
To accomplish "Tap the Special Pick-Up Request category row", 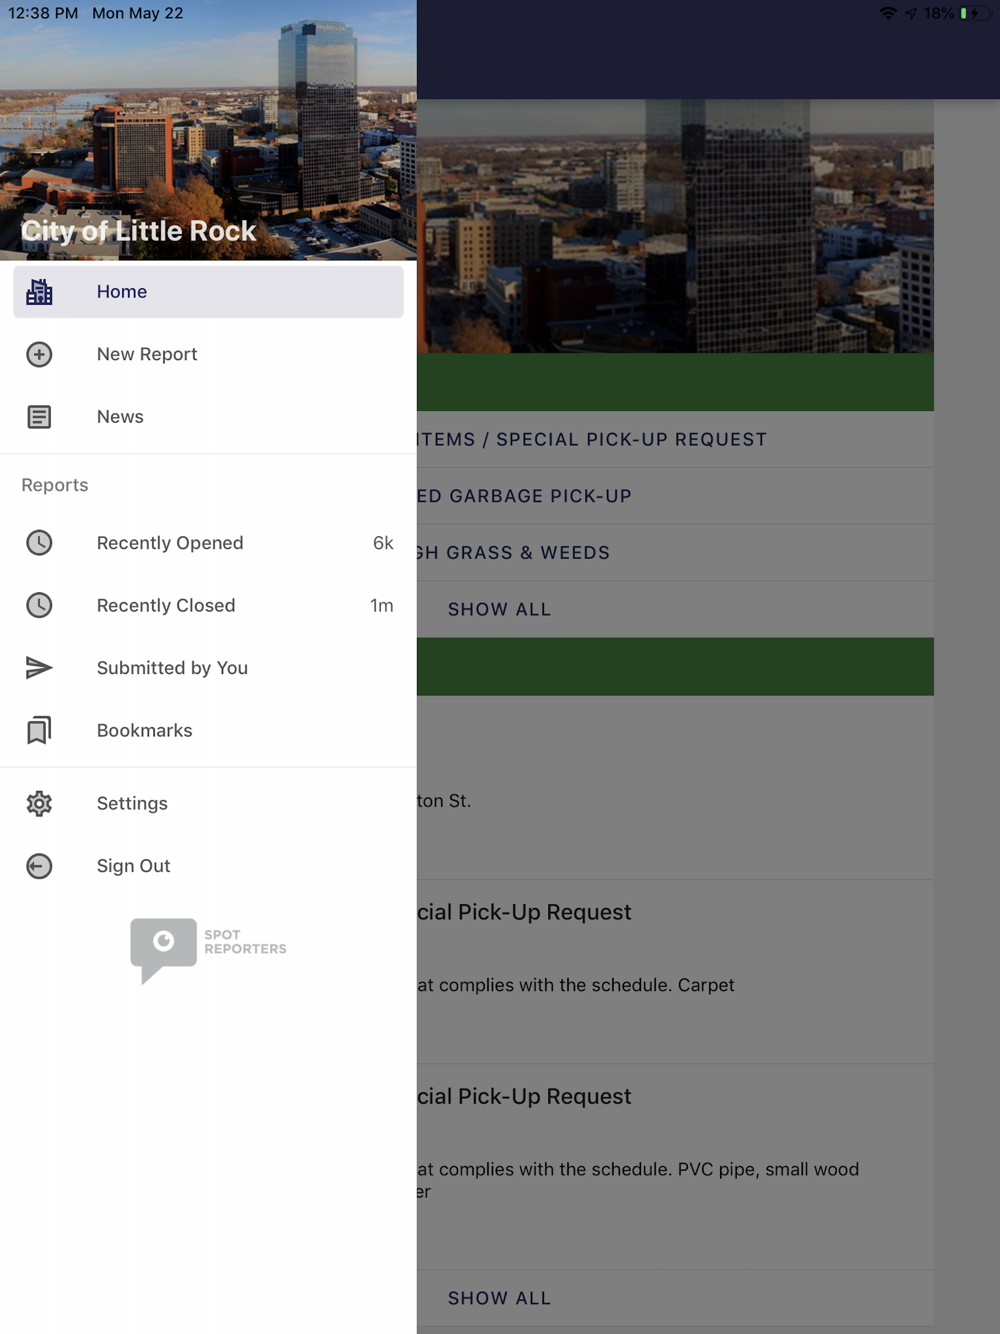I will click(x=675, y=439).
